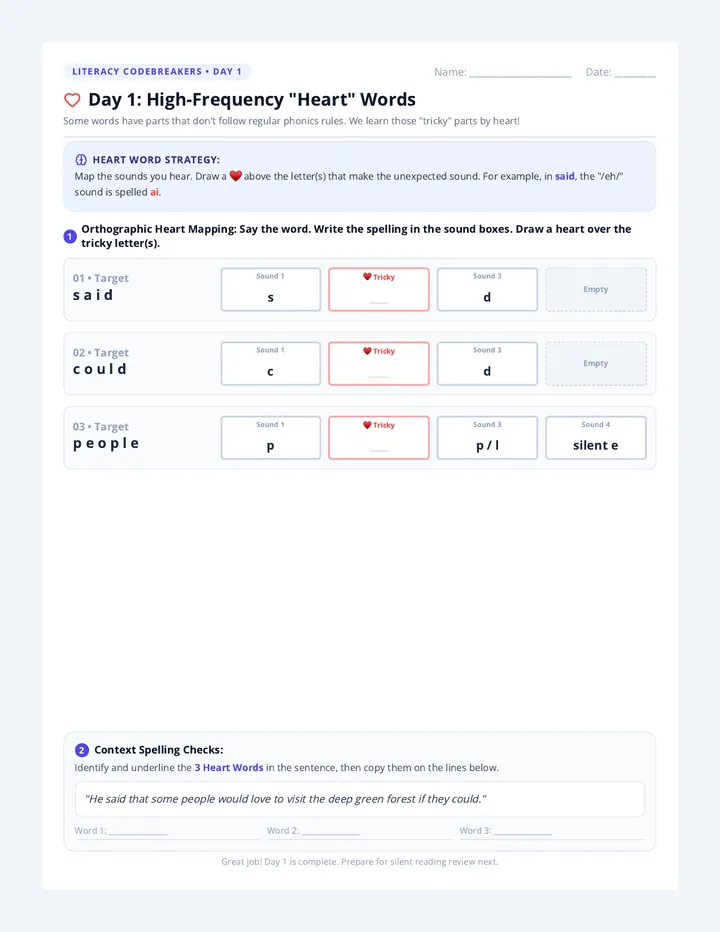The image size is (720, 932).
Task: Click the bold 'said' link in strategy box
Action: pos(564,176)
